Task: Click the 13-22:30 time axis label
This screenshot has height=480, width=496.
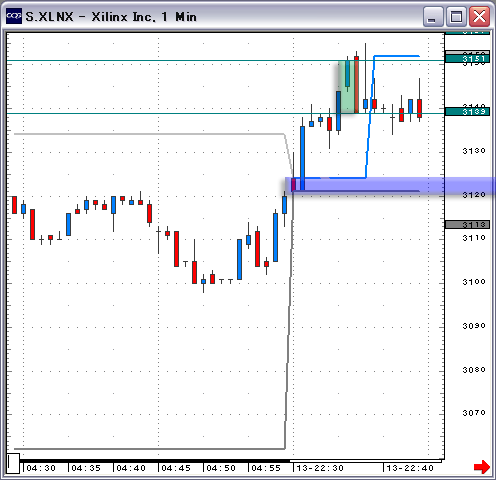Action: tap(320, 468)
